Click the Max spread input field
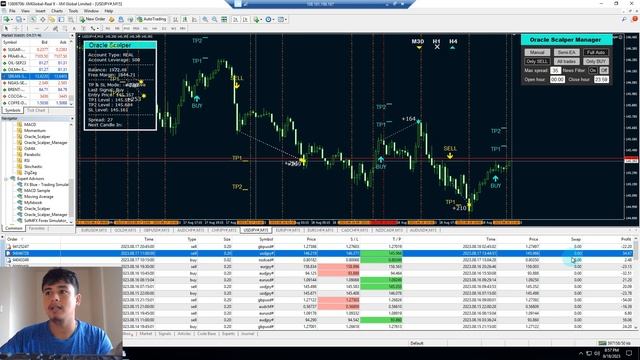 pos(556,71)
